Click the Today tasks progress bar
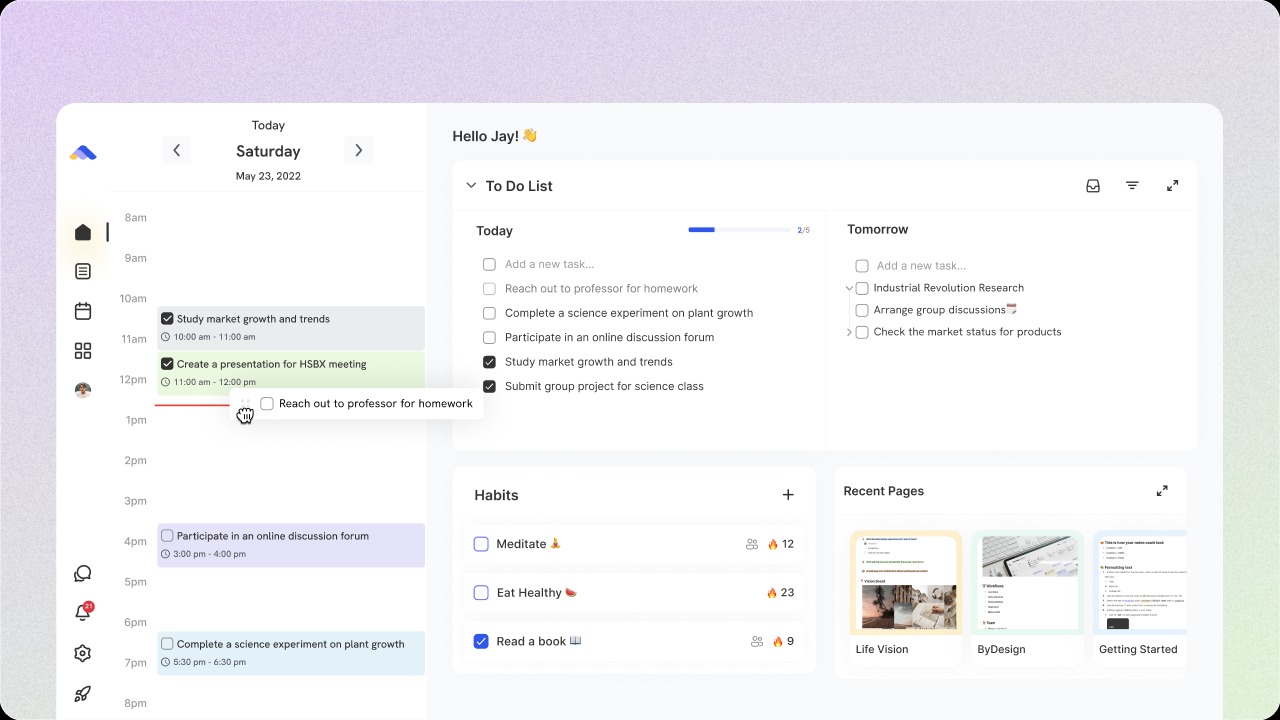 pos(738,229)
